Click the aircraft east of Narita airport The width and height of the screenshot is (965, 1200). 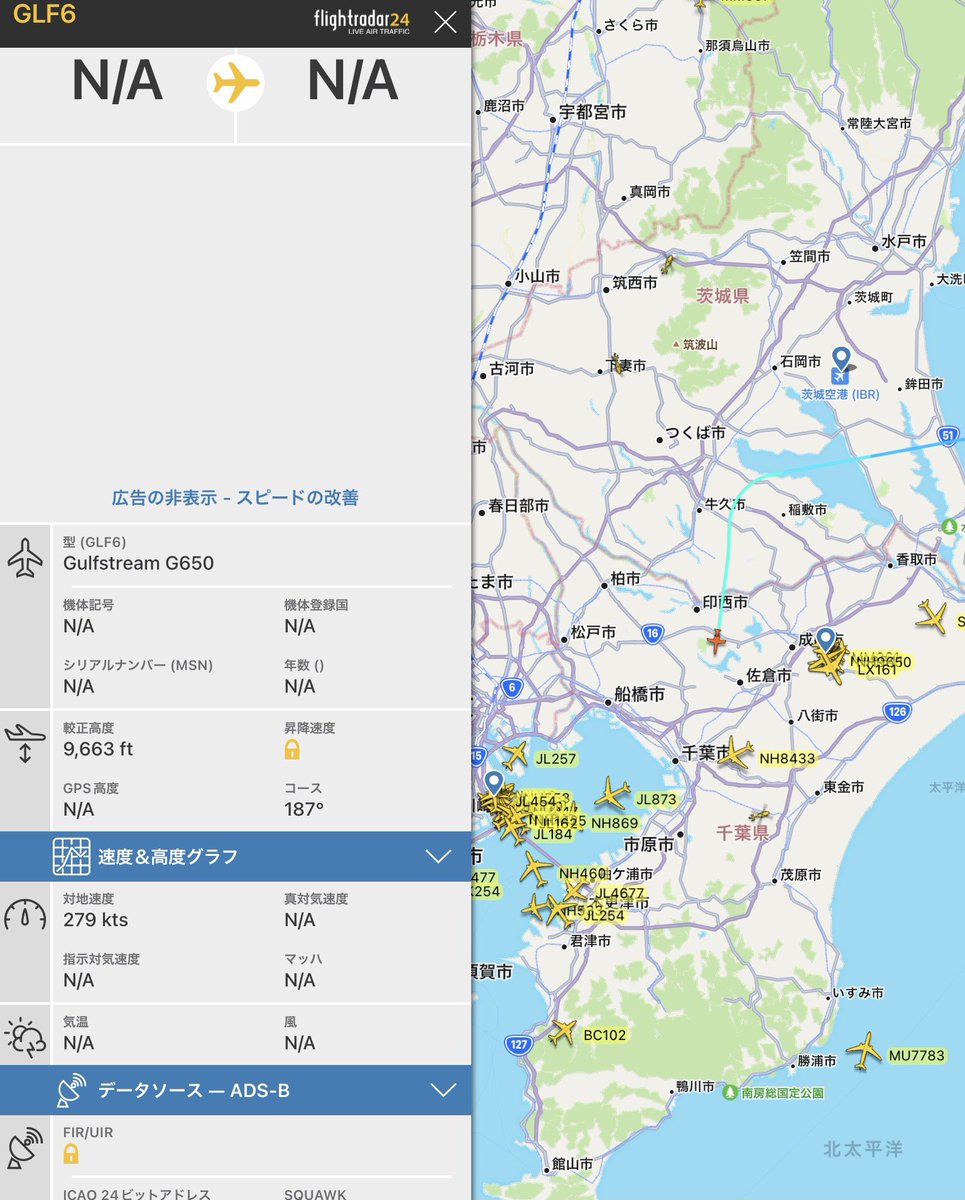point(931,616)
